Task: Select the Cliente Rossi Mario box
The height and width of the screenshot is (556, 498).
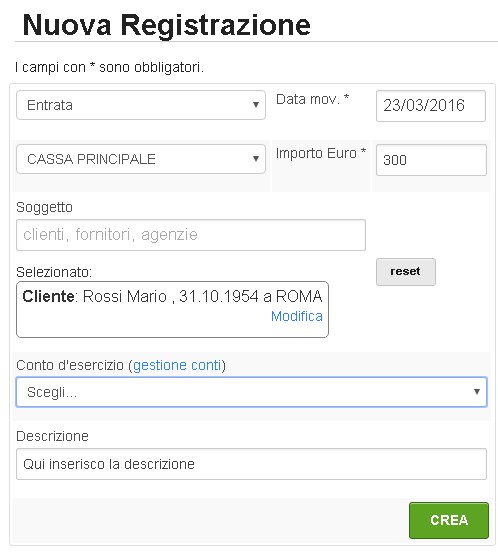Action: pos(172,310)
